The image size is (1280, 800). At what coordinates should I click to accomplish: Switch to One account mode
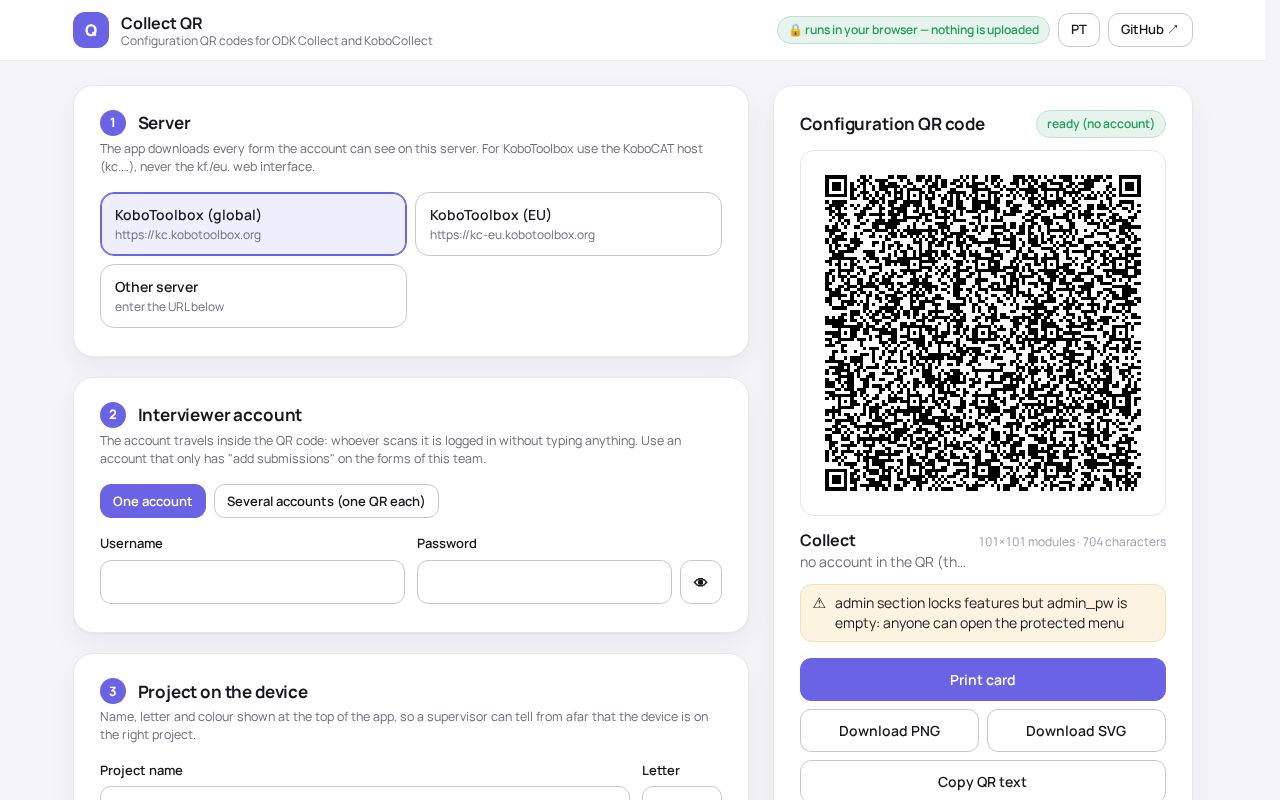(153, 501)
